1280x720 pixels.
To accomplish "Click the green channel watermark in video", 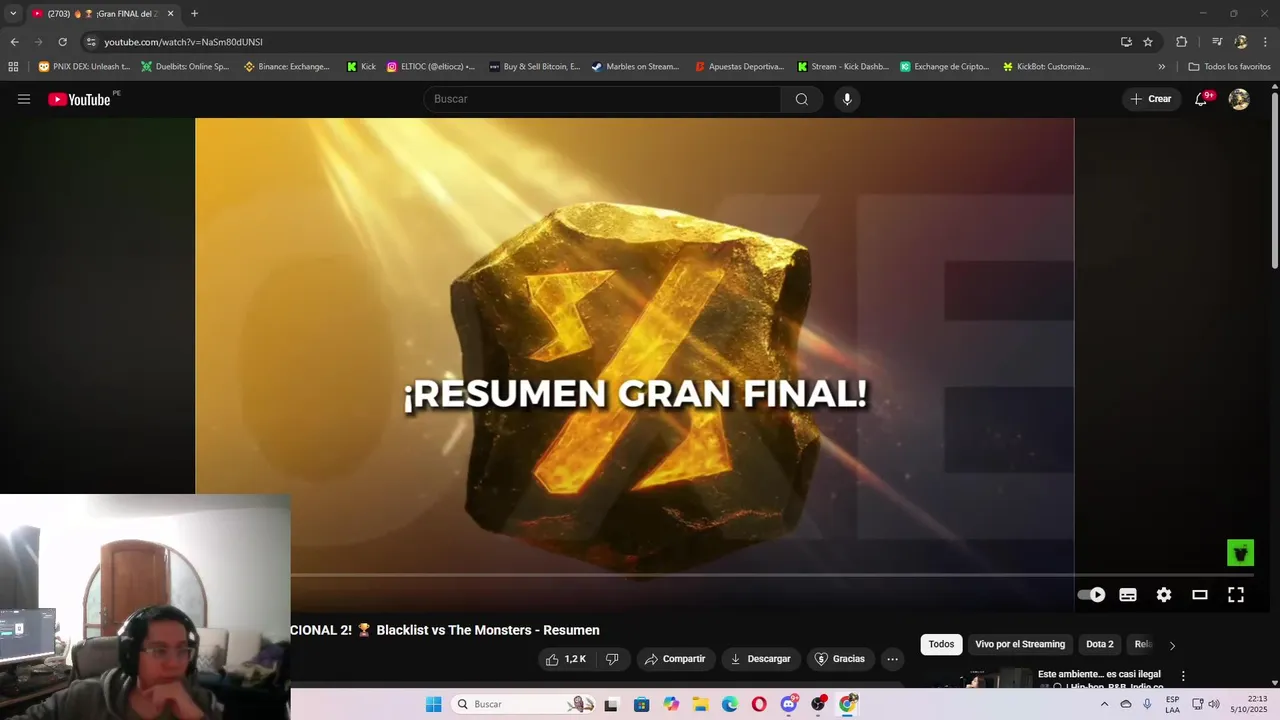I will [1240, 552].
